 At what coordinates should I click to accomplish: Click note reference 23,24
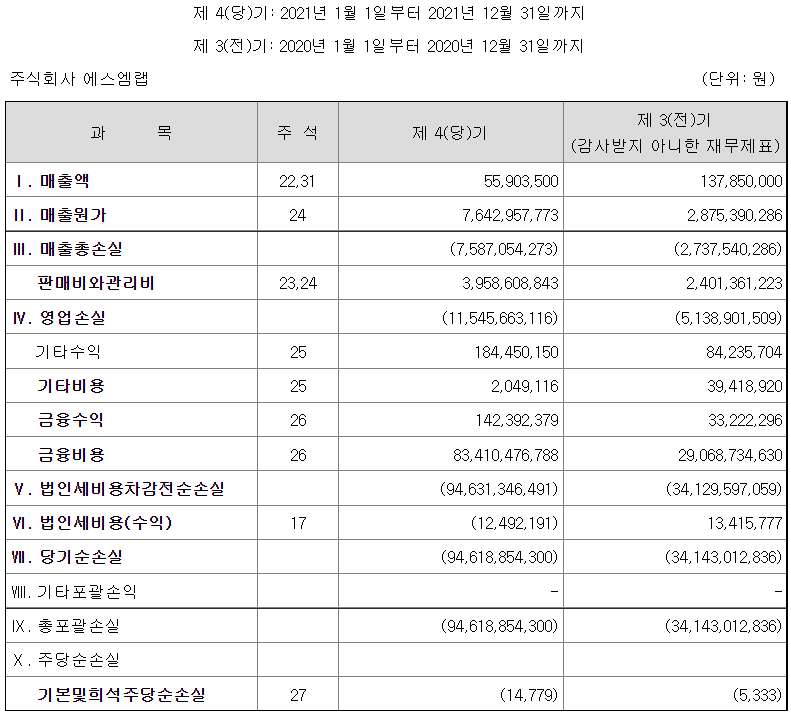tap(298, 283)
